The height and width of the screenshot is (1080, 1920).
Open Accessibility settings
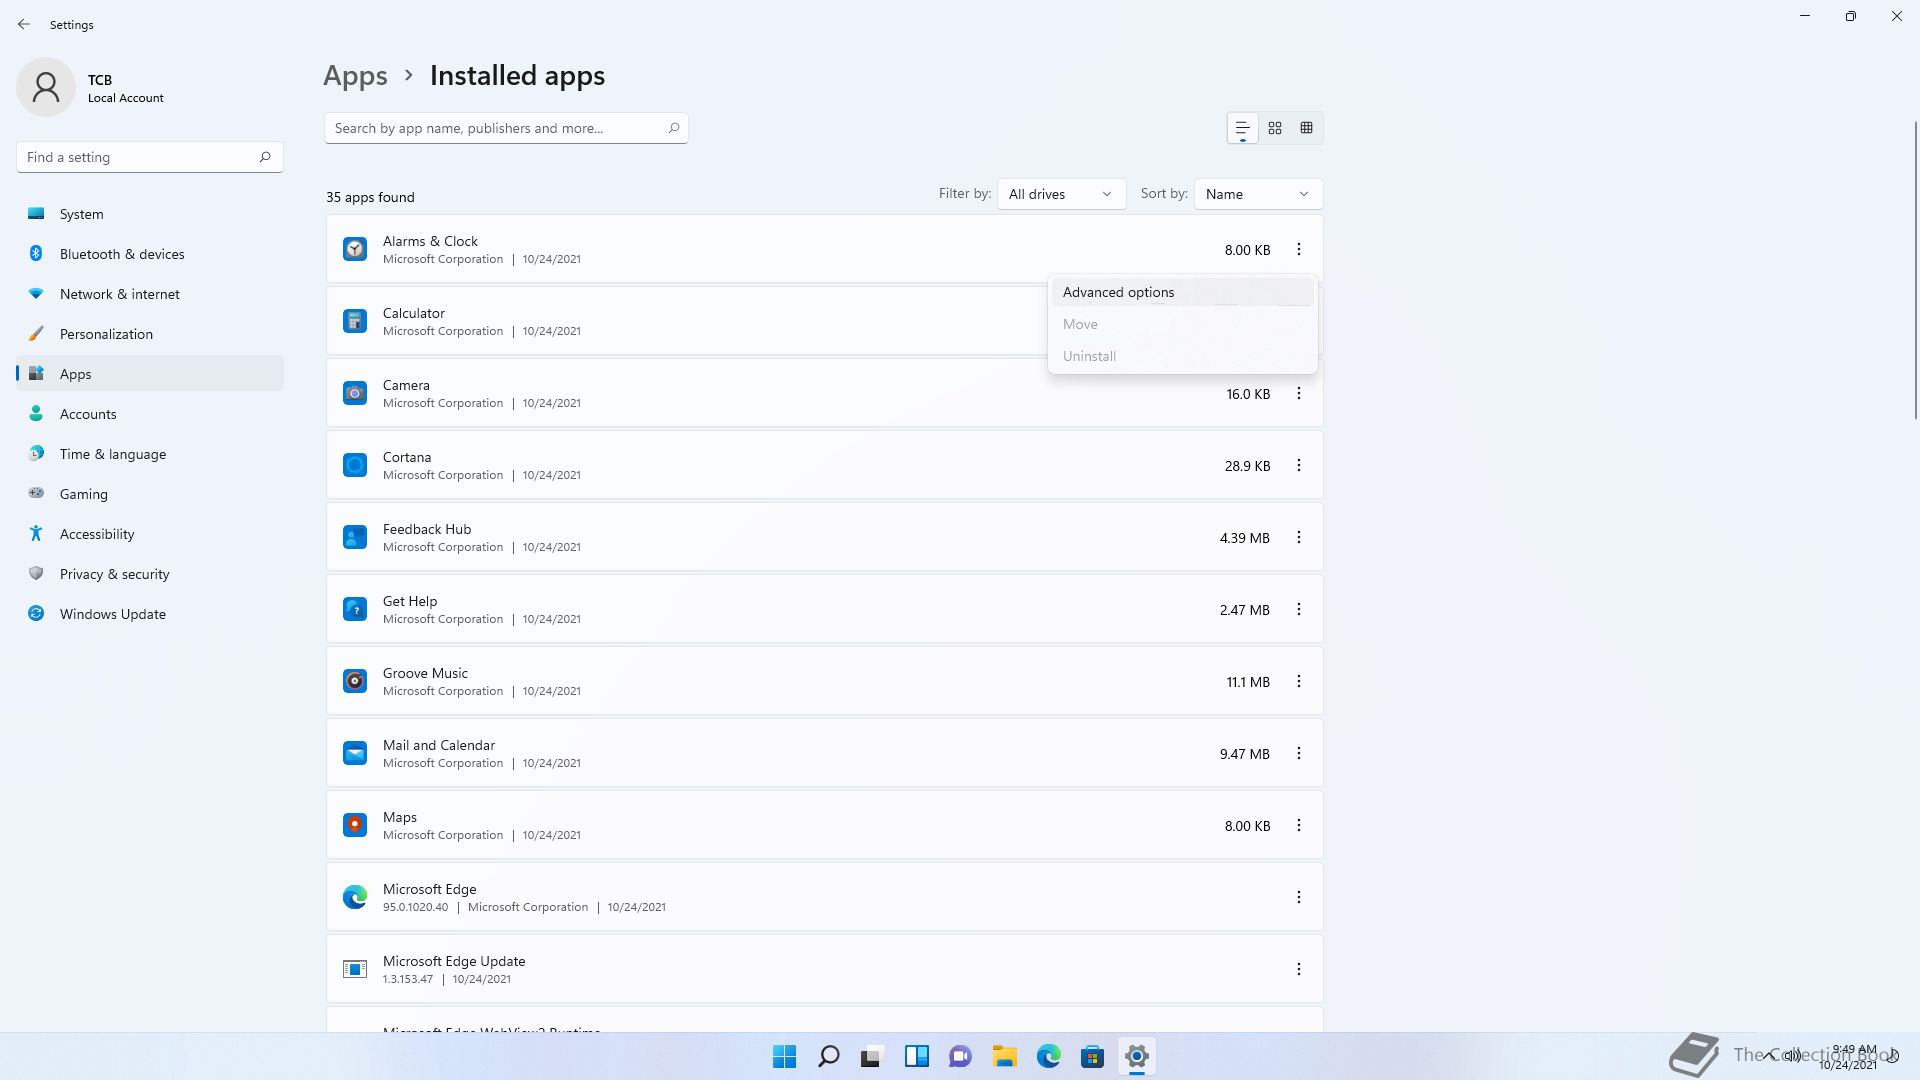tap(150, 534)
